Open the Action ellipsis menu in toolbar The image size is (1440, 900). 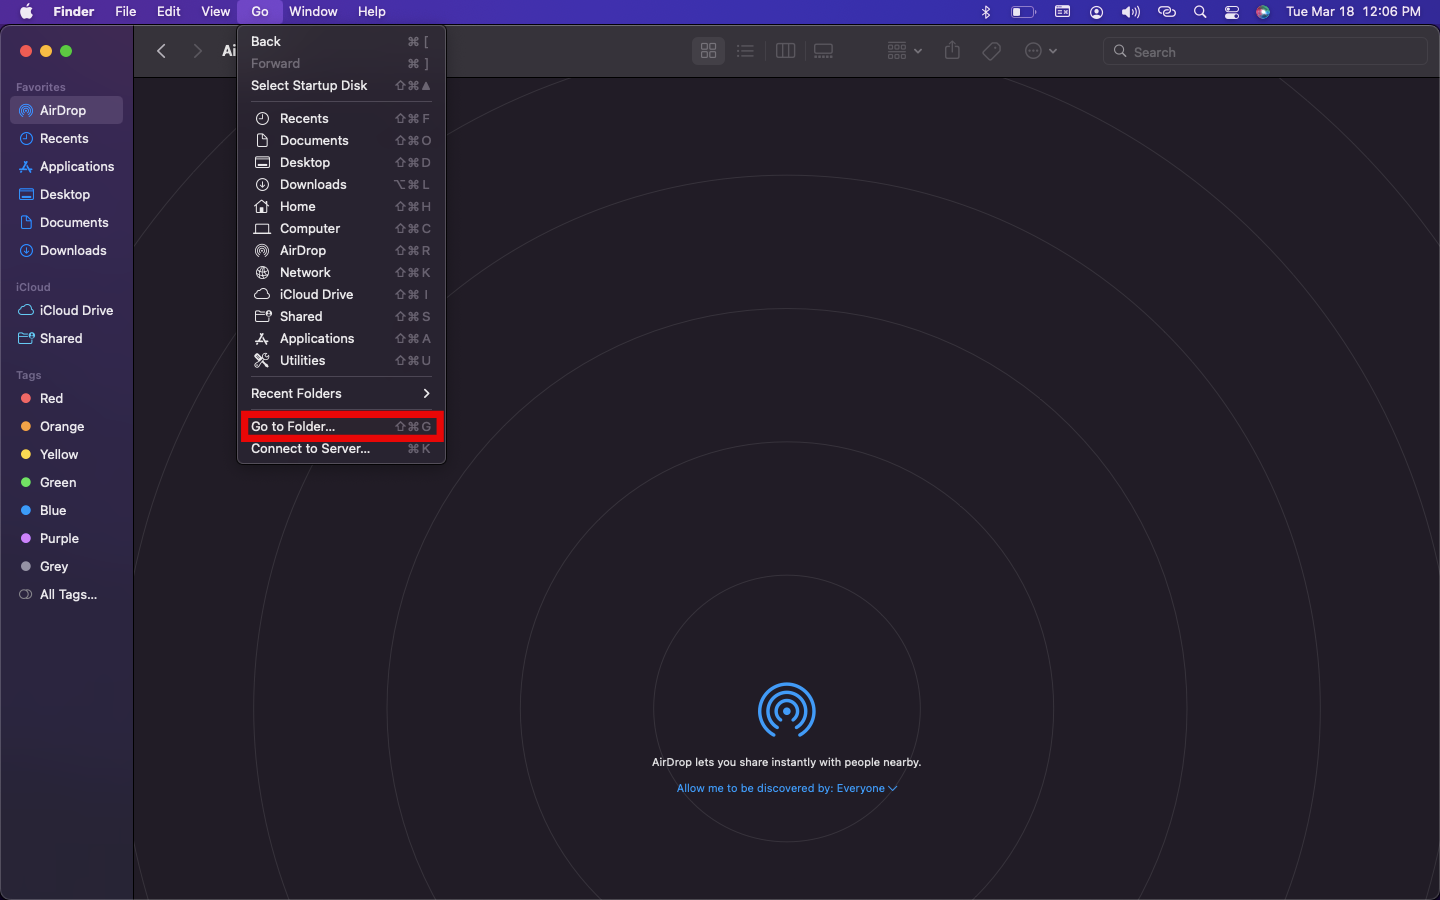click(1041, 51)
